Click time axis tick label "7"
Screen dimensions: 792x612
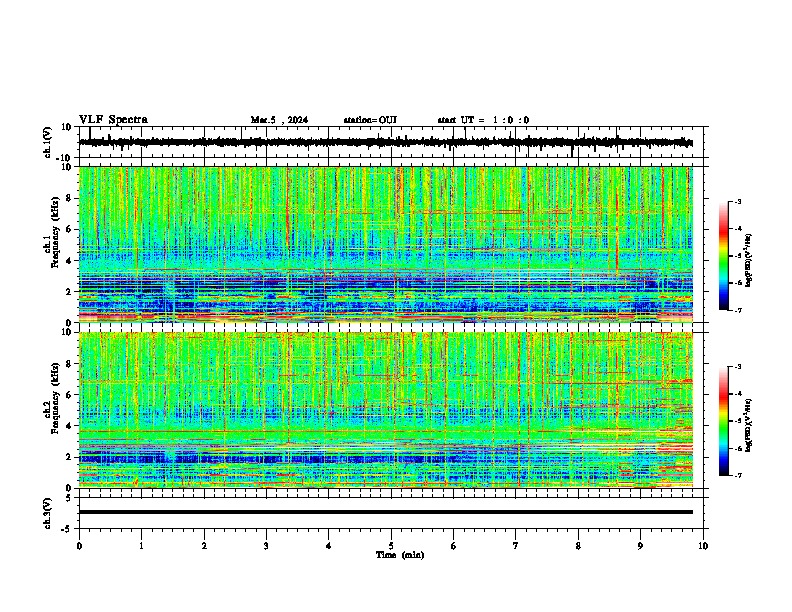pyautogui.click(x=516, y=546)
